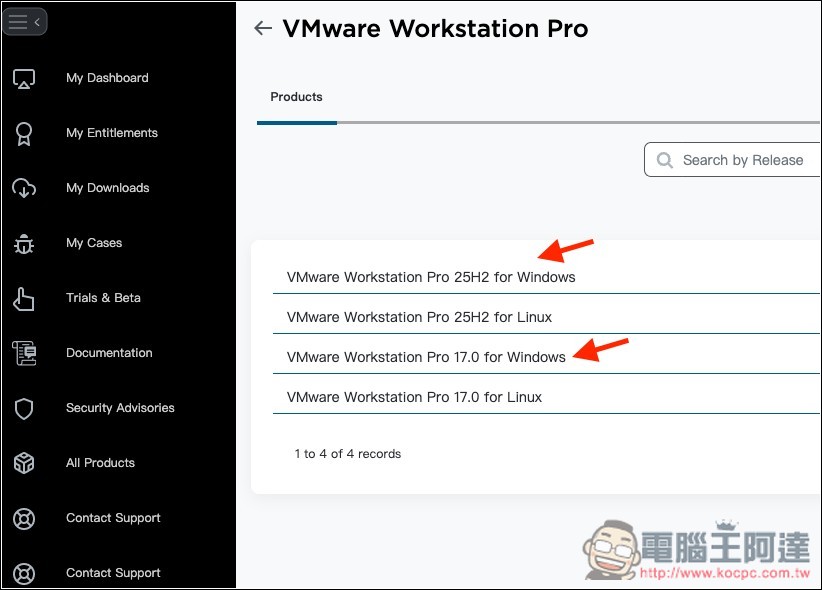822x590 pixels.
Task: Open My Downloads via the cloud download icon
Action: (26, 187)
